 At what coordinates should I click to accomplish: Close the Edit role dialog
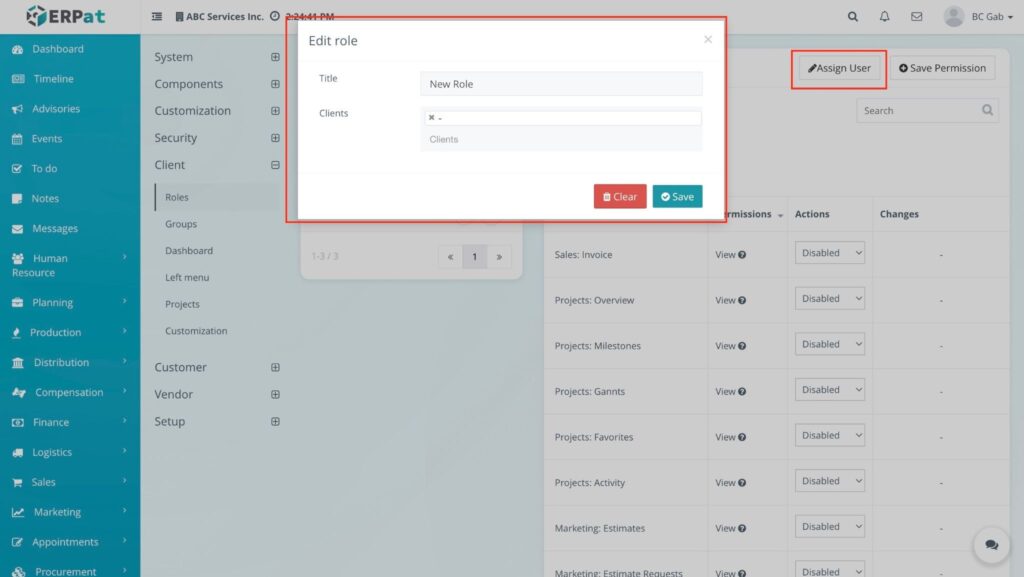[708, 40]
